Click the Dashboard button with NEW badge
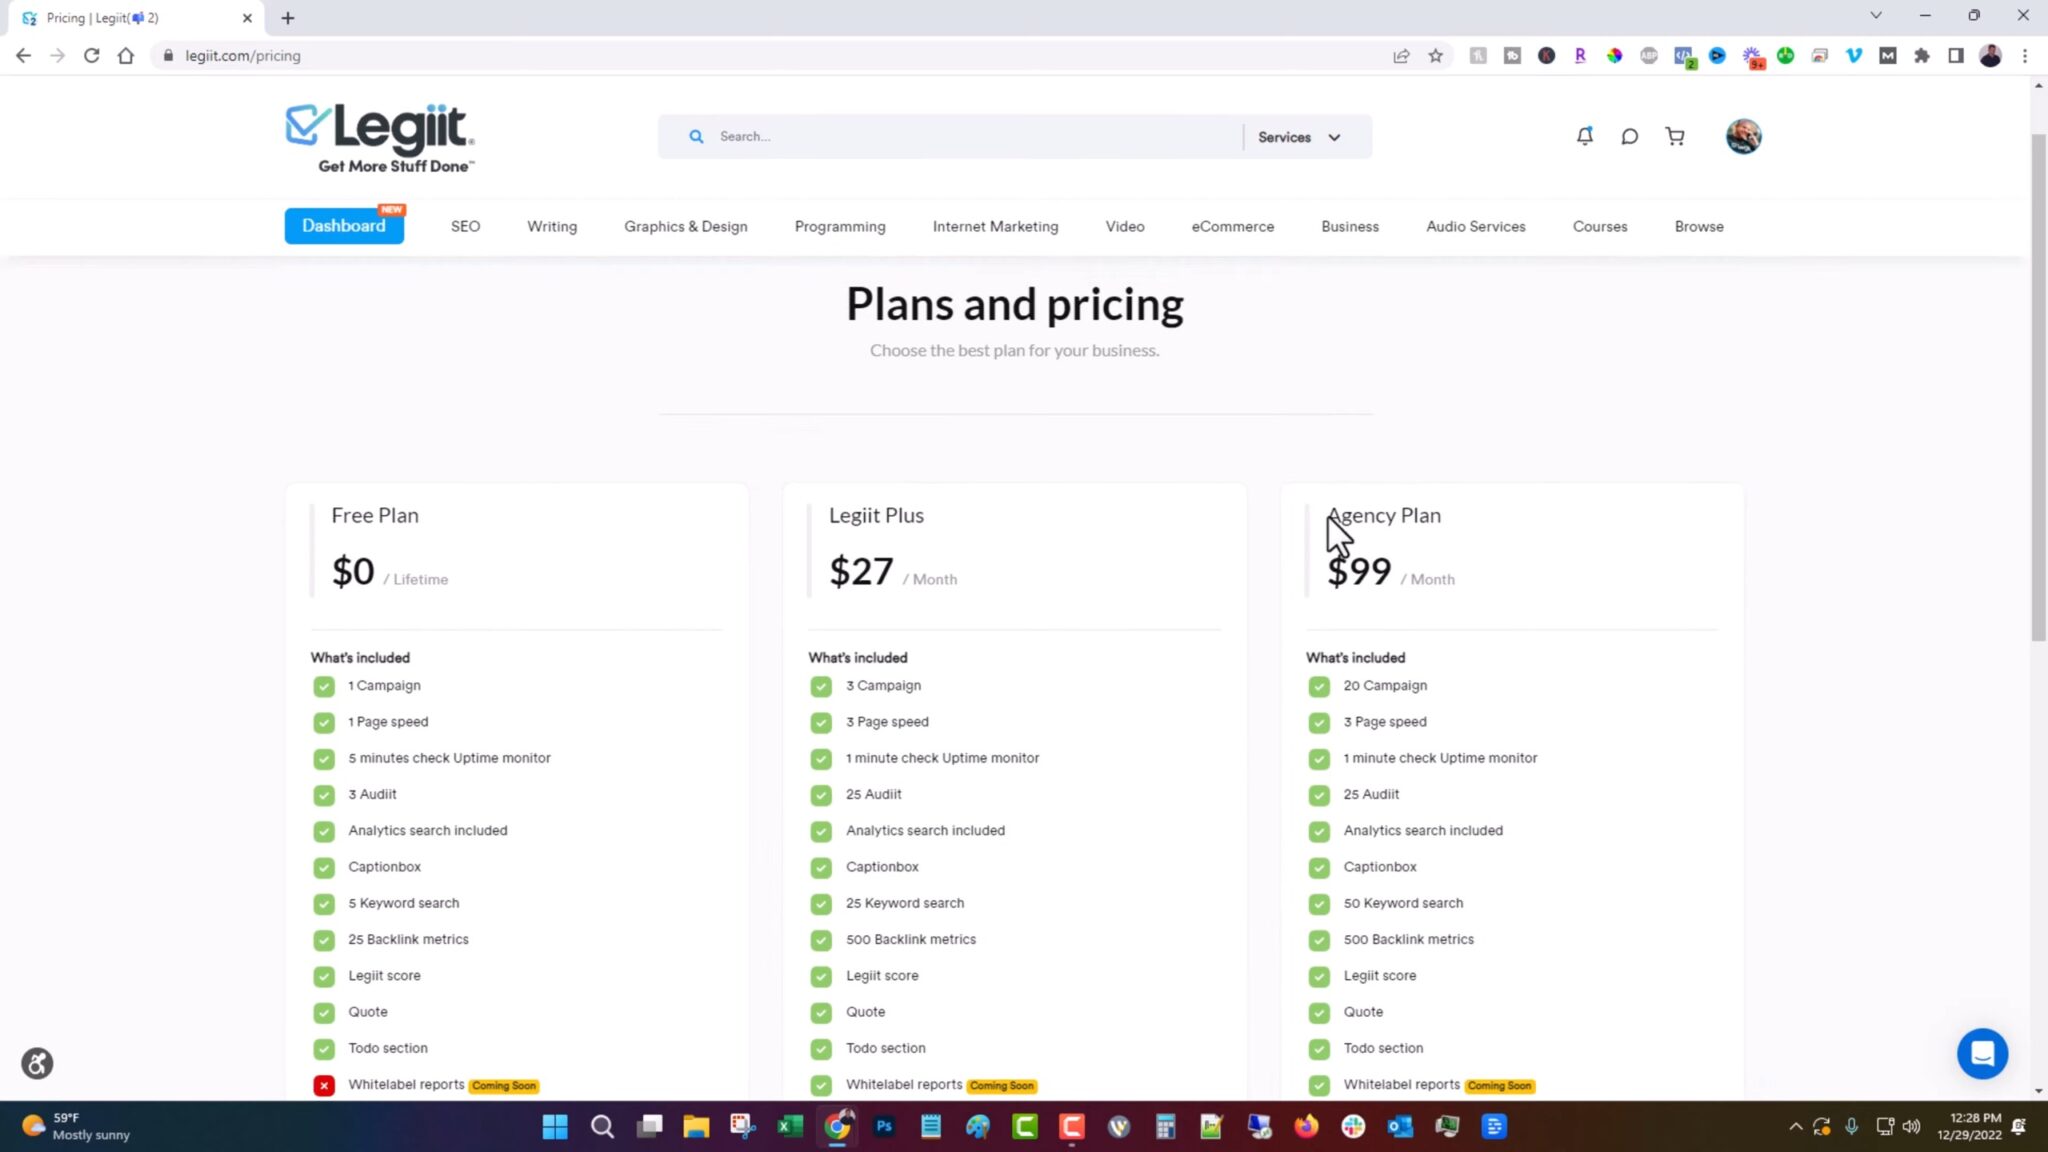The width and height of the screenshot is (2048, 1152). [x=343, y=225]
